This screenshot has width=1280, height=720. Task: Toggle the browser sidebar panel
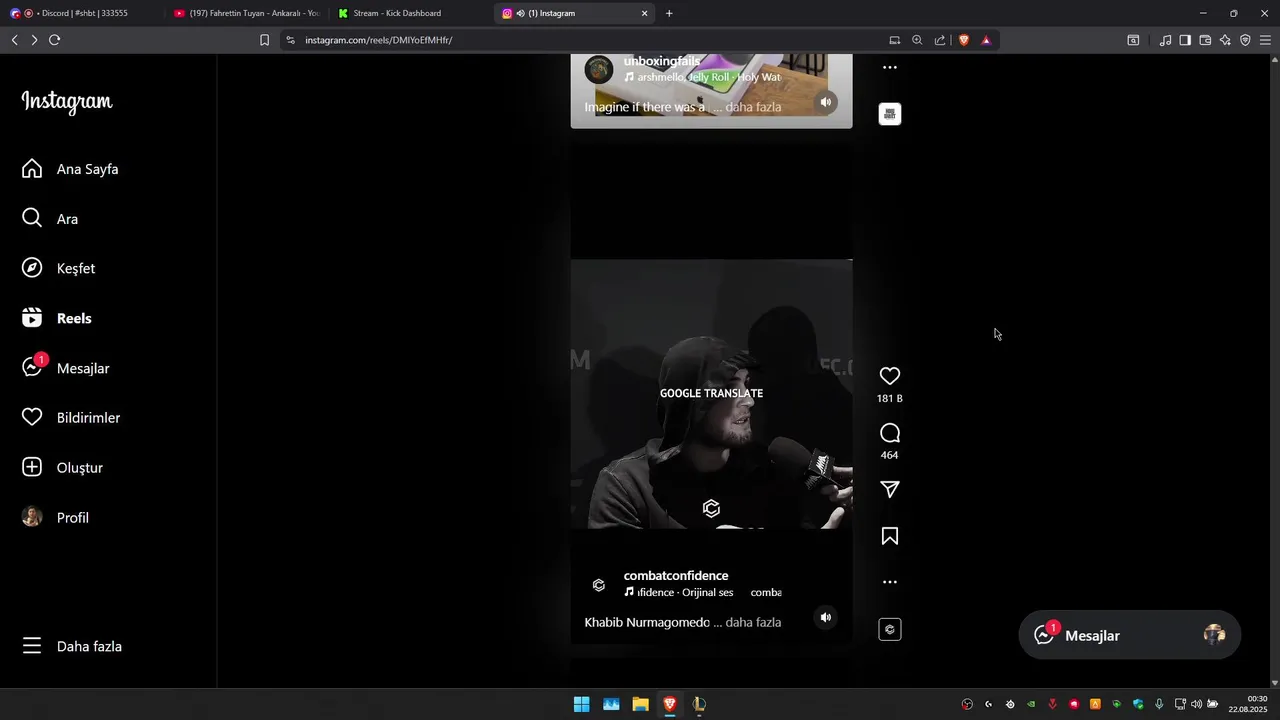point(1185,40)
